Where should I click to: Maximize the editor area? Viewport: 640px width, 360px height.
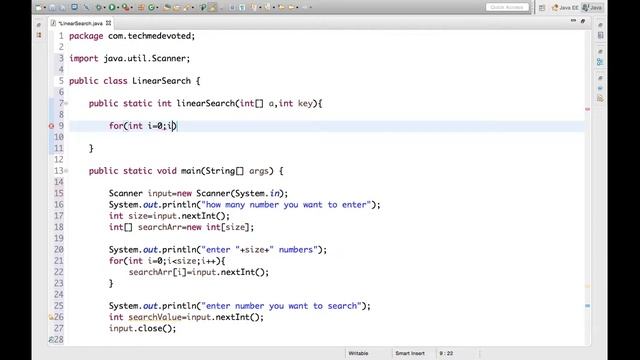tap(583, 21)
